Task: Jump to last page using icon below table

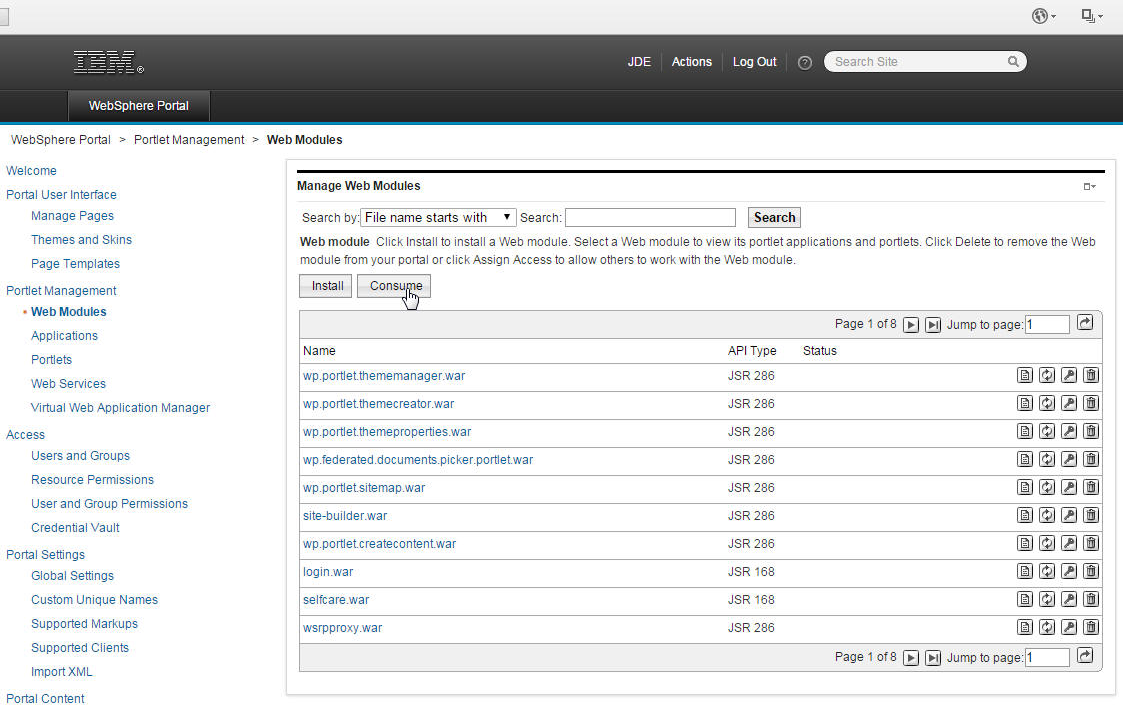Action: pyautogui.click(x=932, y=658)
